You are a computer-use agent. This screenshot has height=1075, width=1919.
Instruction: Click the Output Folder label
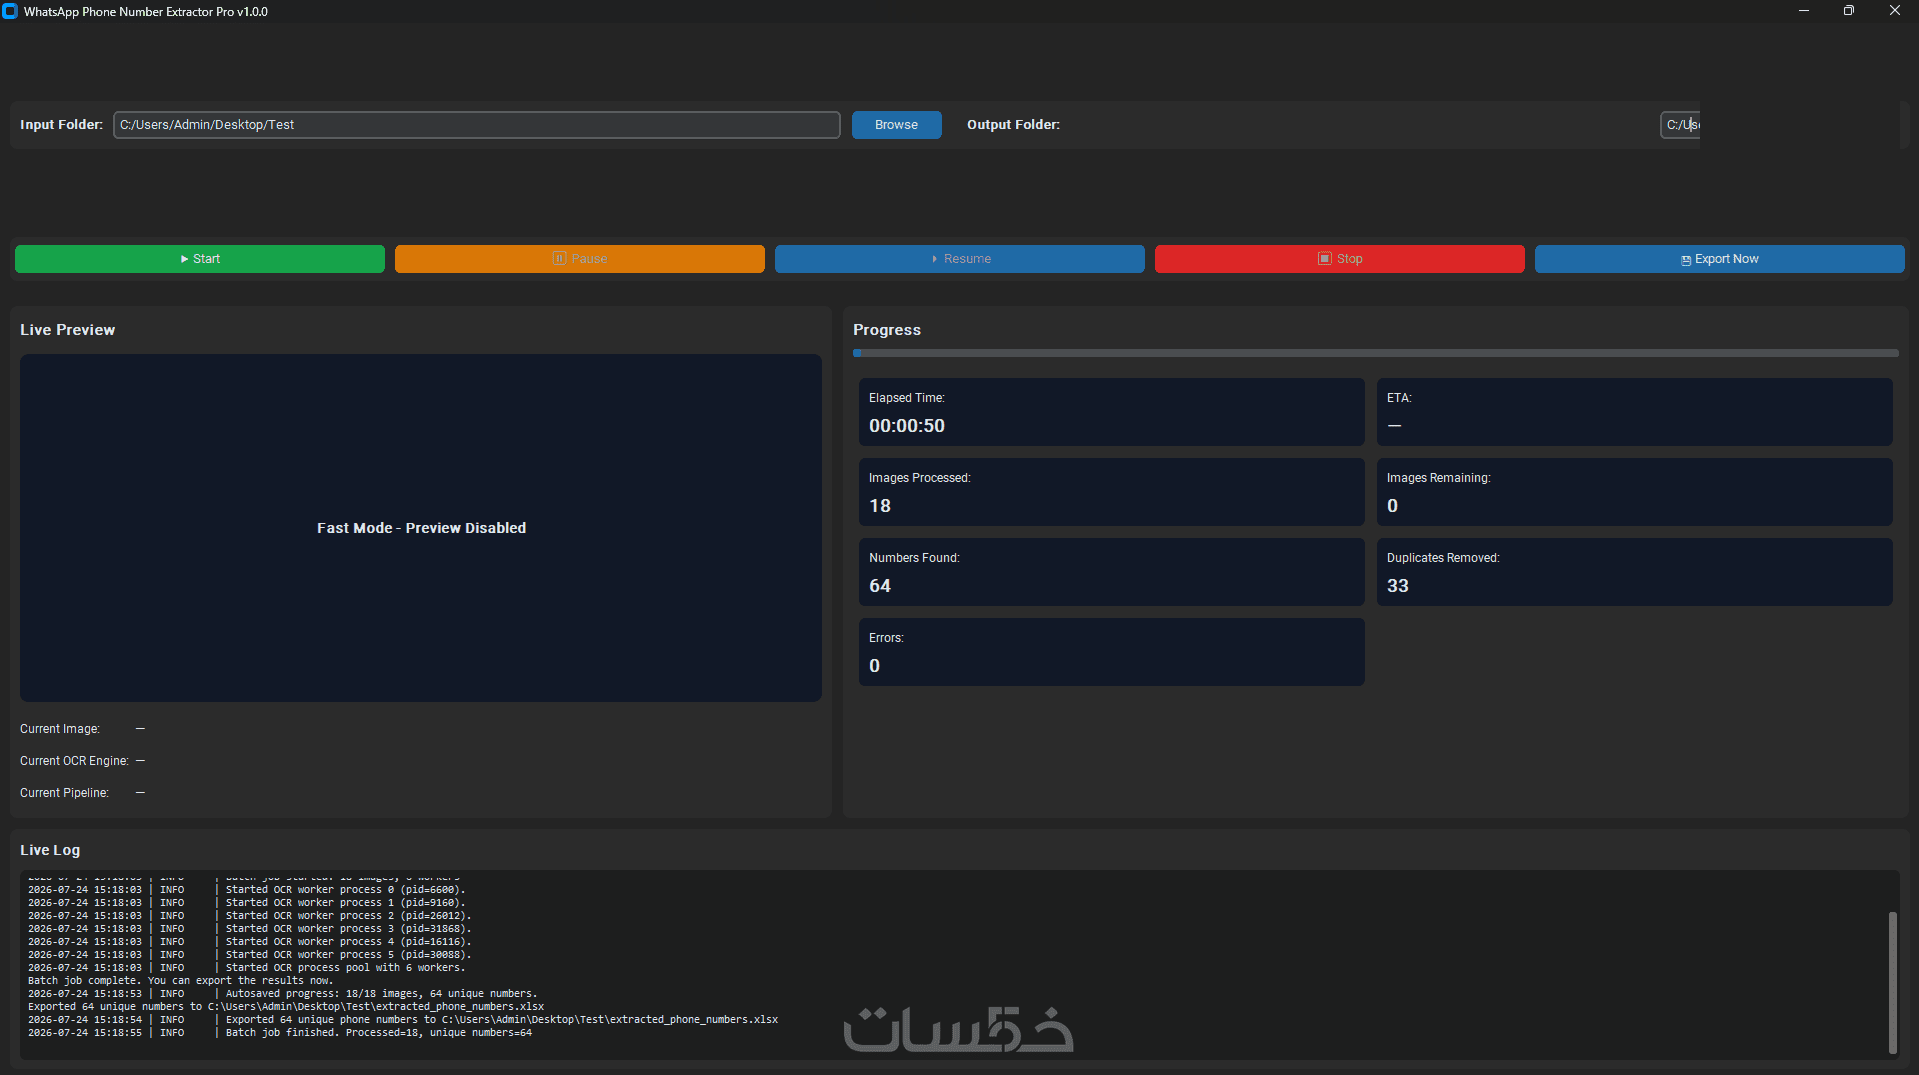click(1014, 125)
